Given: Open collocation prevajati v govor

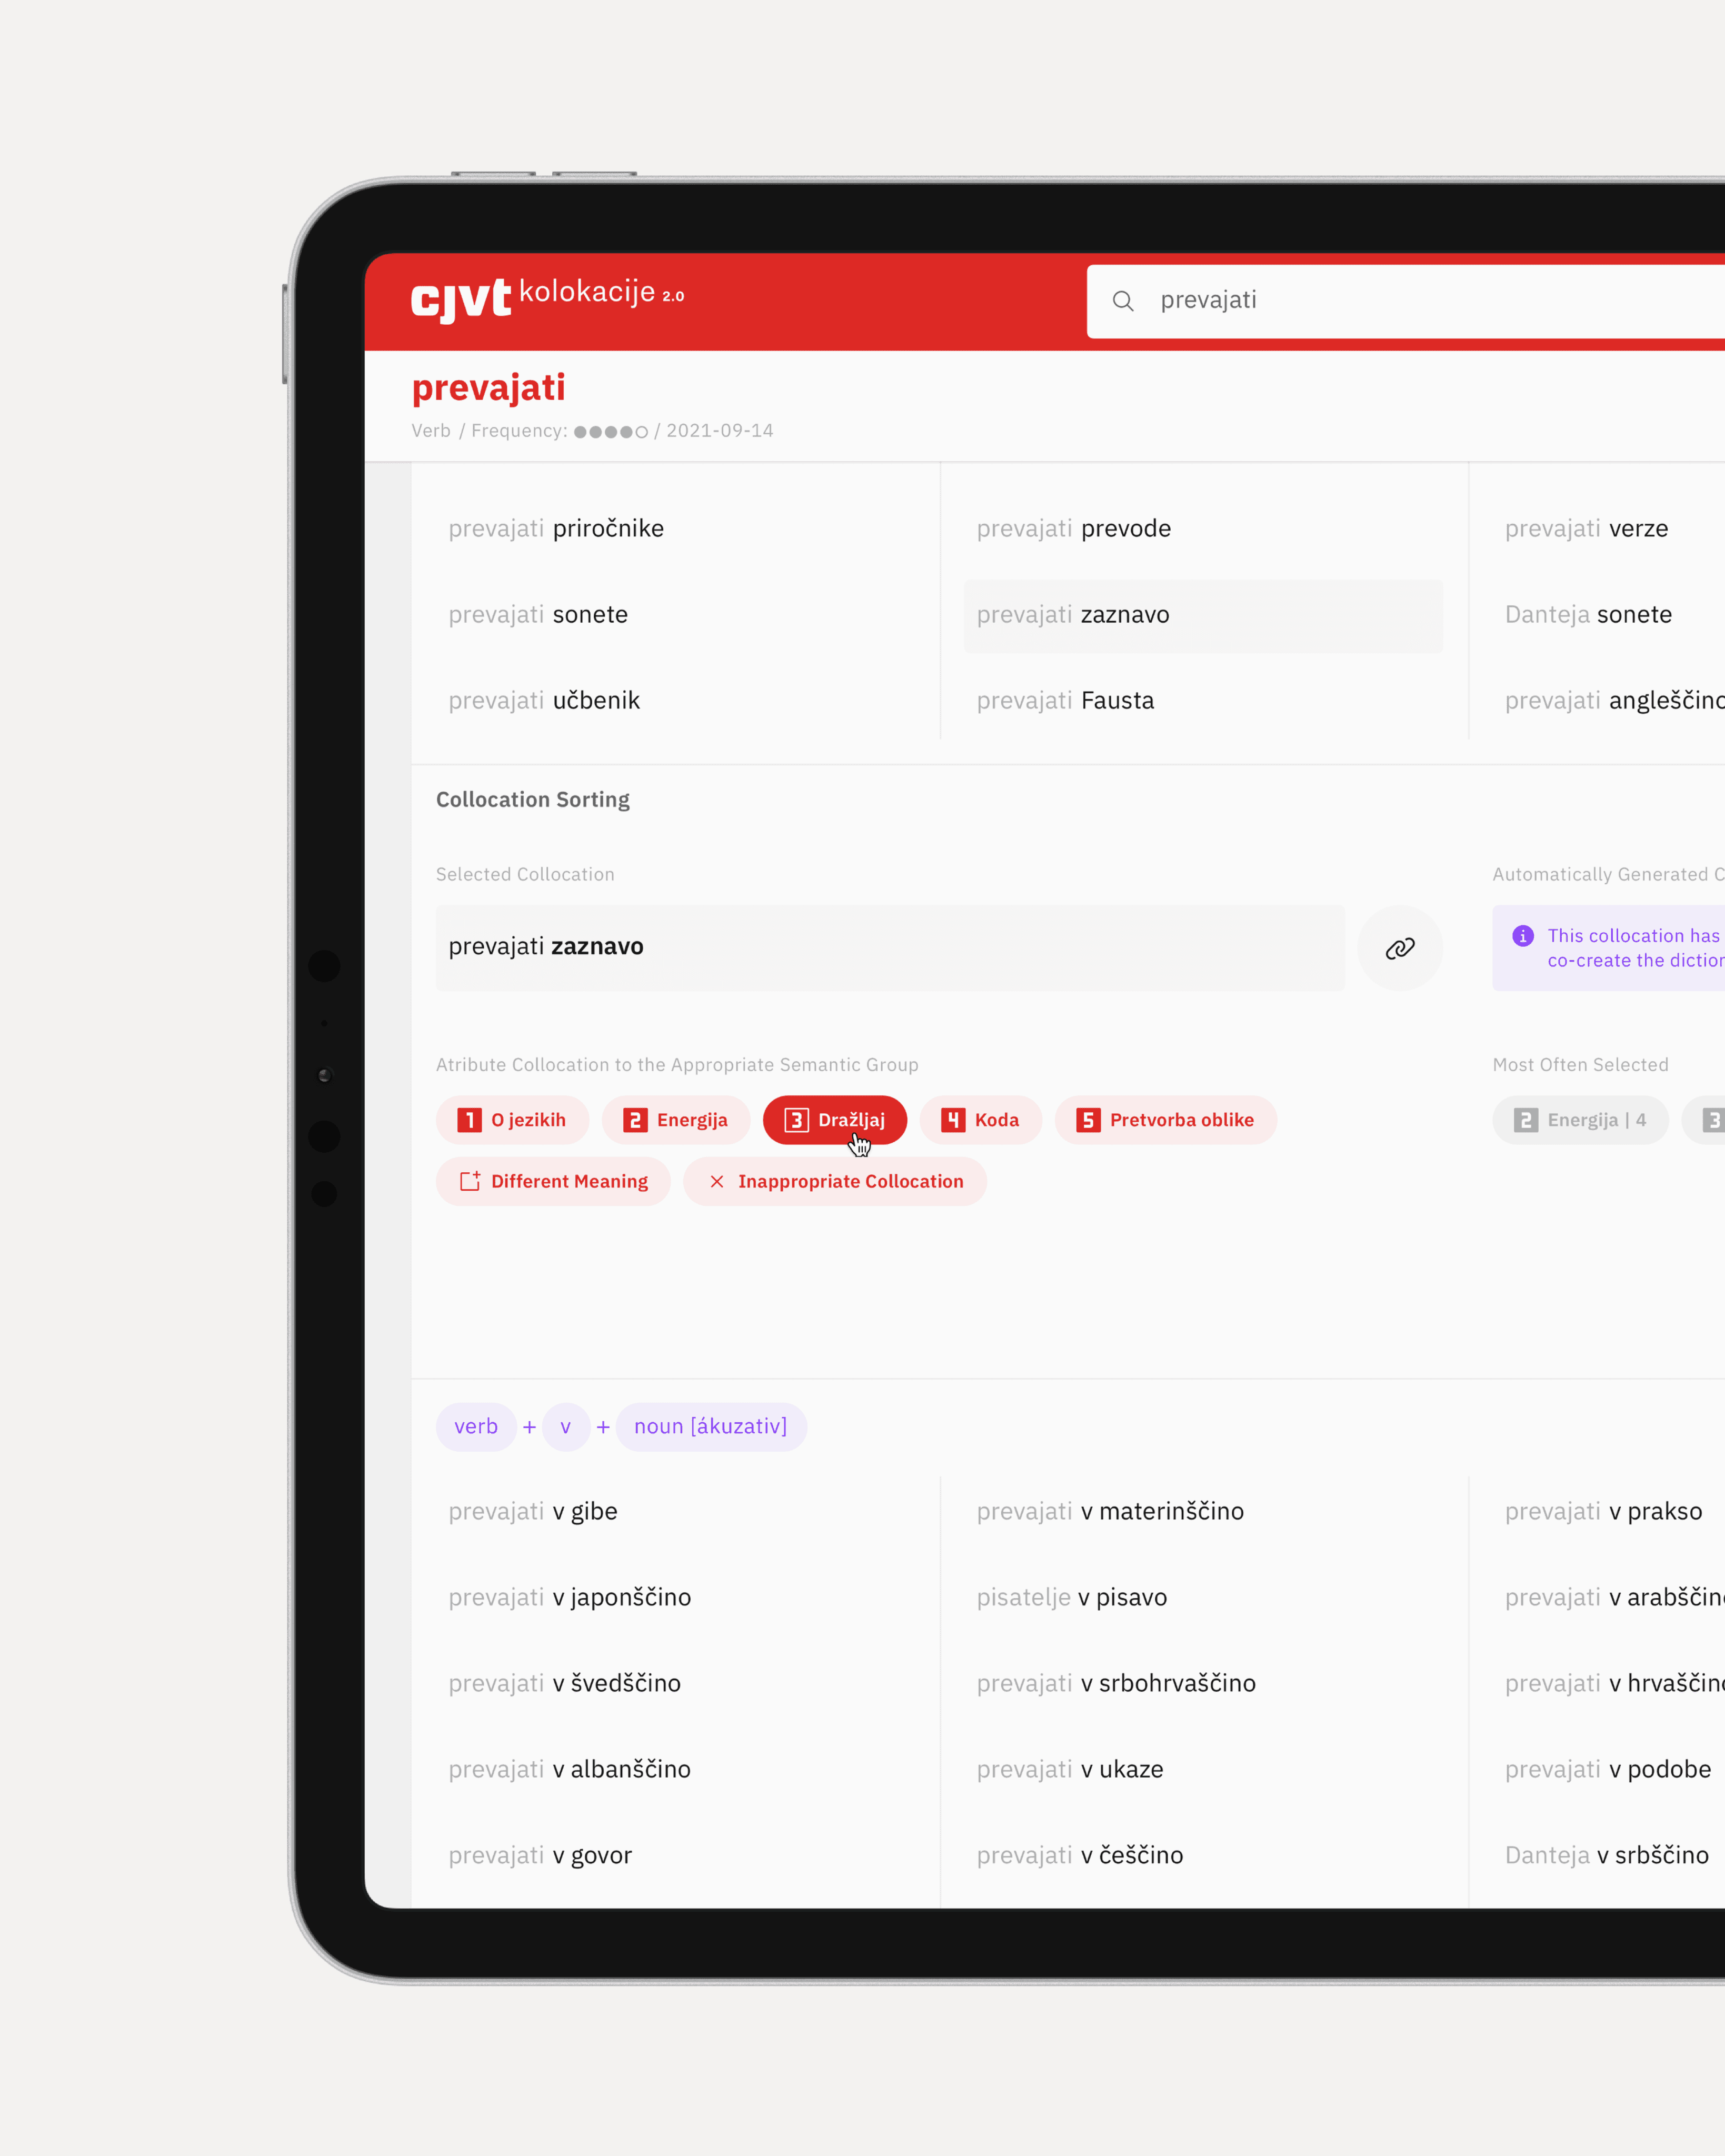Looking at the screenshot, I should click(540, 1855).
